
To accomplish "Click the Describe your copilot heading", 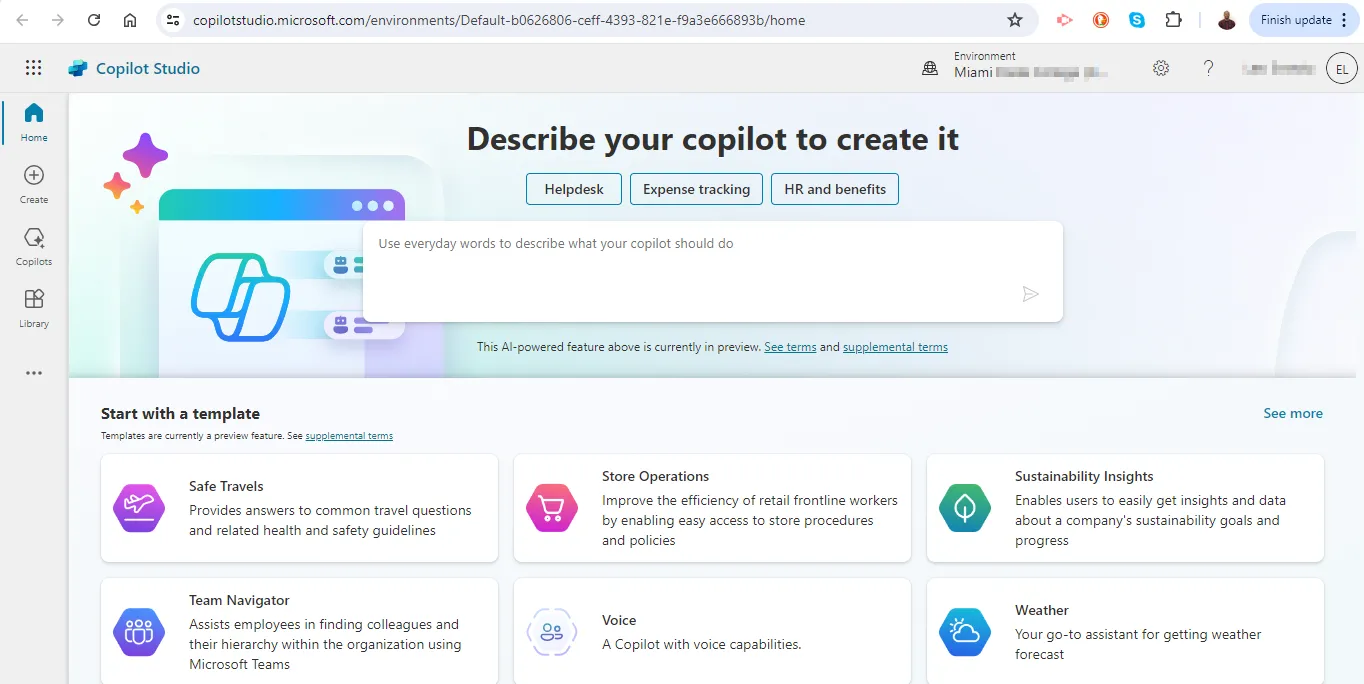I will [713, 139].
